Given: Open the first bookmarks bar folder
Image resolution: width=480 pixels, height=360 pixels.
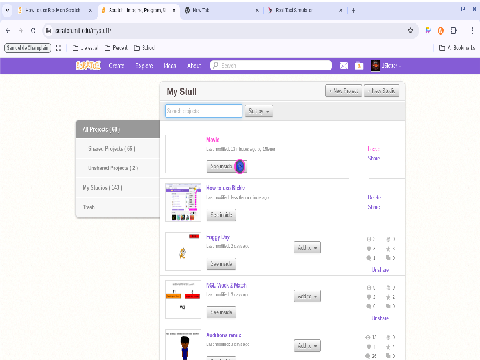Looking at the screenshot, I should pos(85,48).
